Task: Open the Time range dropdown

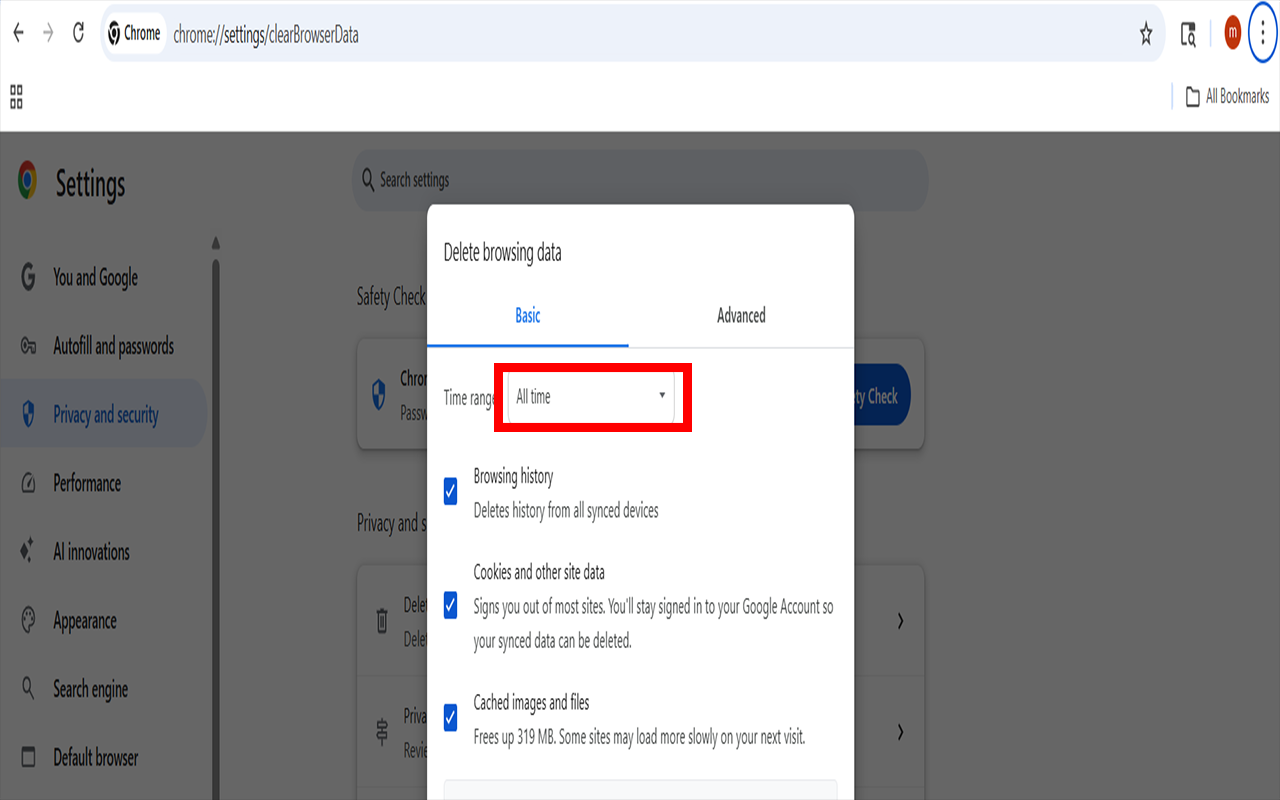Action: [591, 397]
